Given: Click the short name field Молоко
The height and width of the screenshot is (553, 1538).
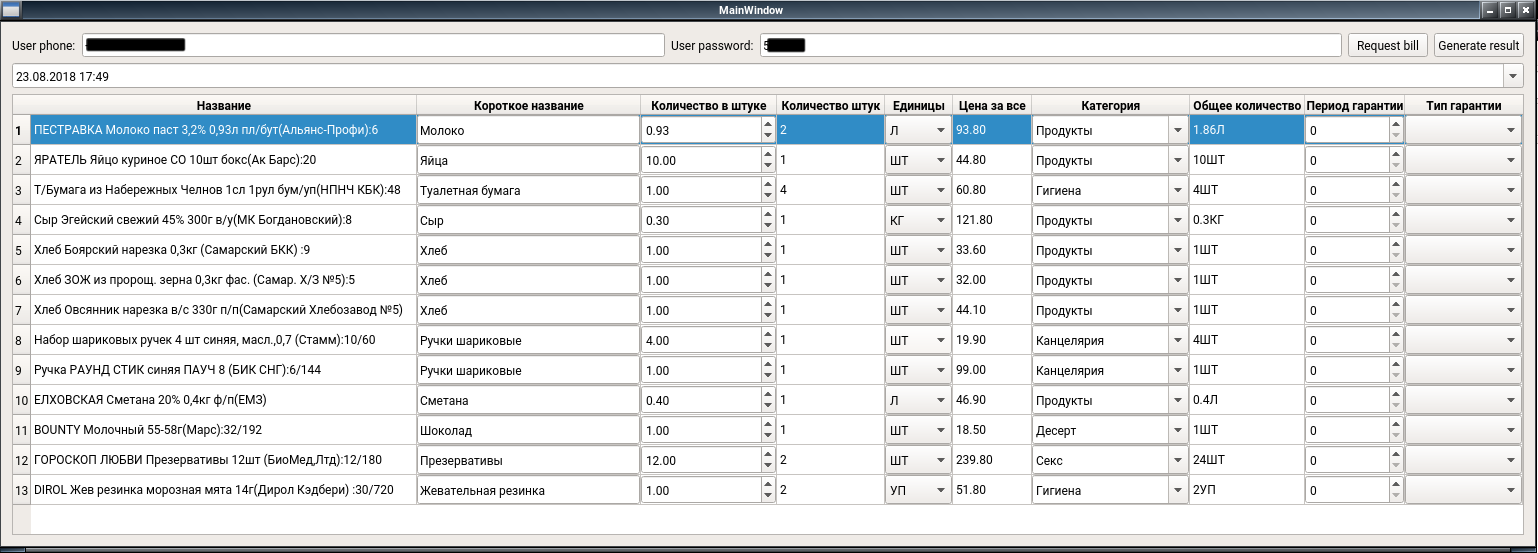Looking at the screenshot, I should [x=528, y=130].
